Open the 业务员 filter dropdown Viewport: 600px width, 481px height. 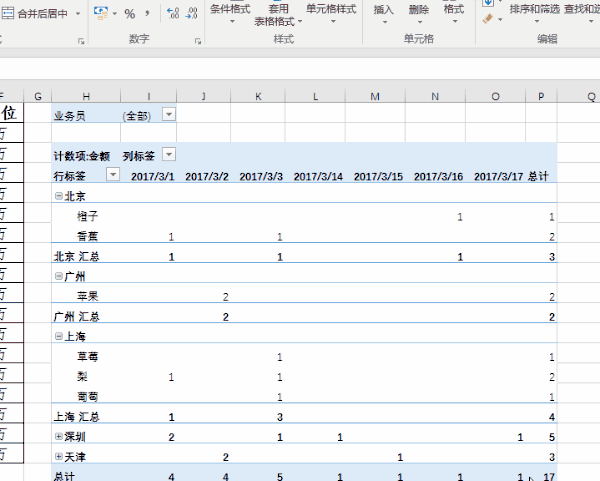(x=168, y=115)
